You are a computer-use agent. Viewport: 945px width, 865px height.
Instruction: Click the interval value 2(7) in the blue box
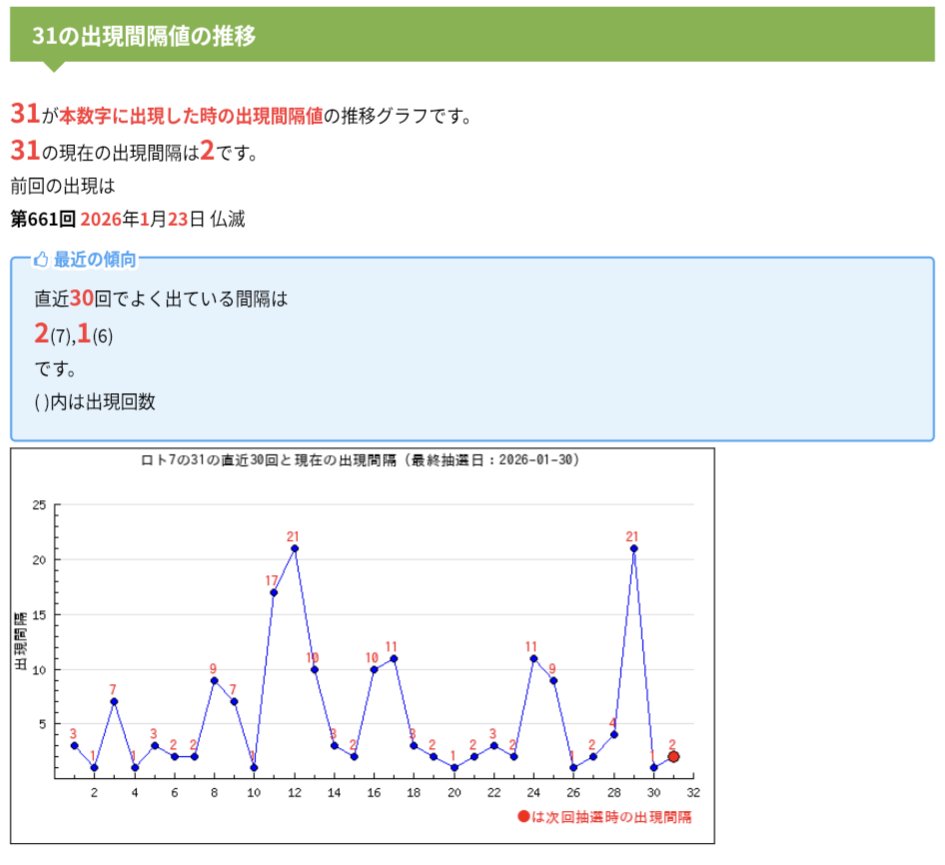(52, 333)
